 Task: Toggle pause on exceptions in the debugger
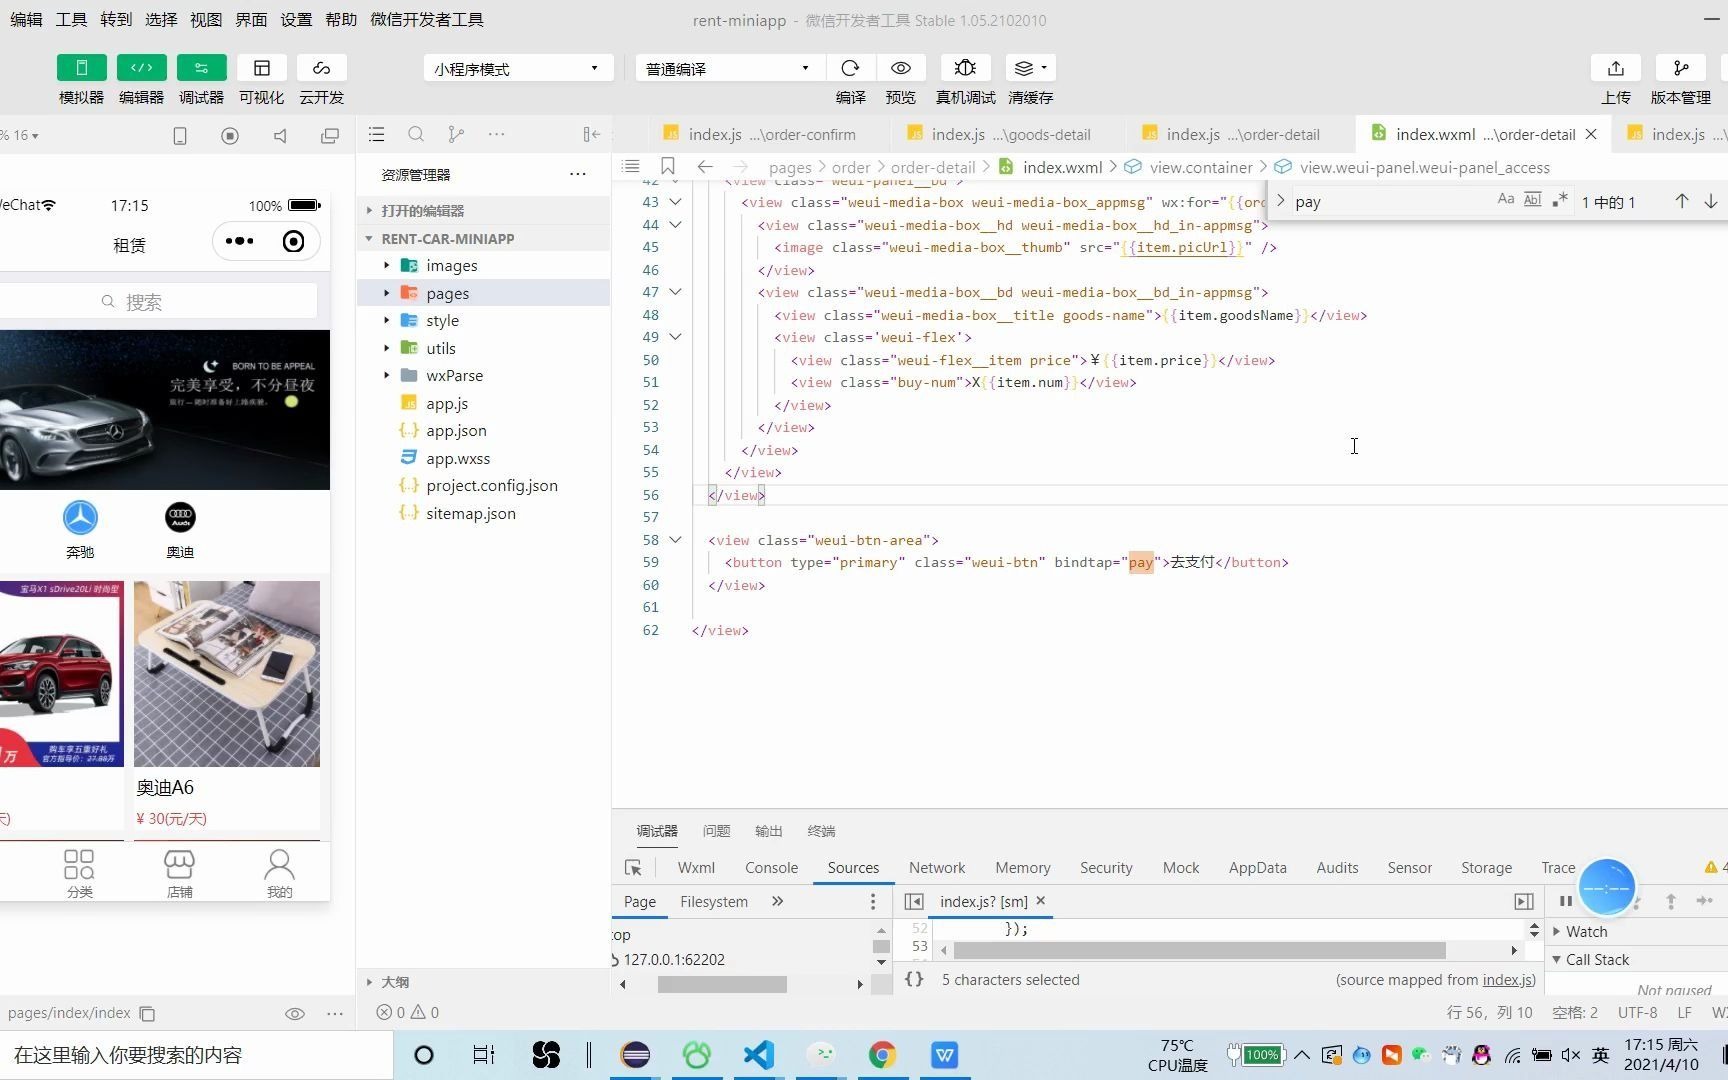tap(1566, 901)
